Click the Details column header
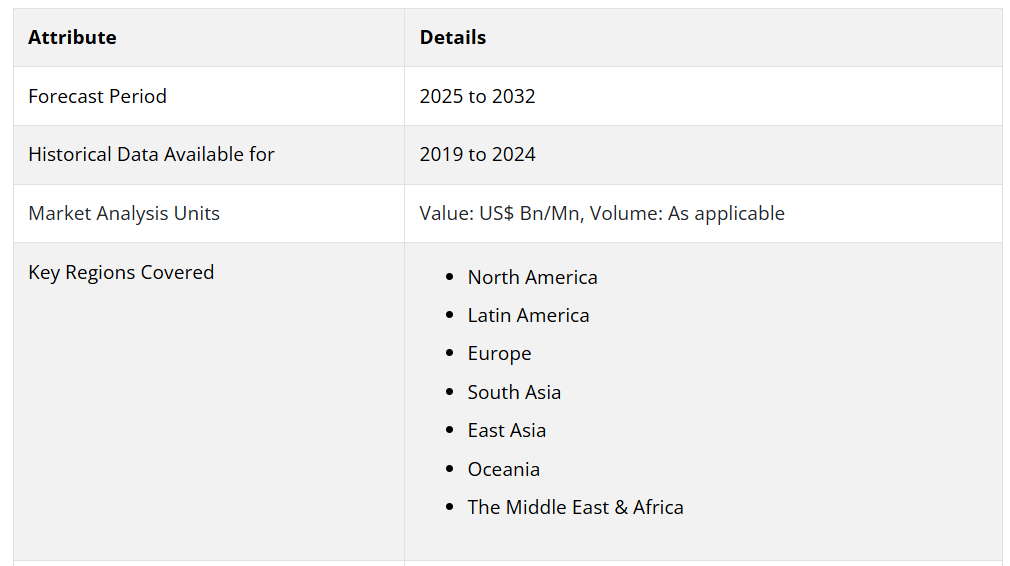Screen dimensions: 1010x566 (x=453, y=38)
